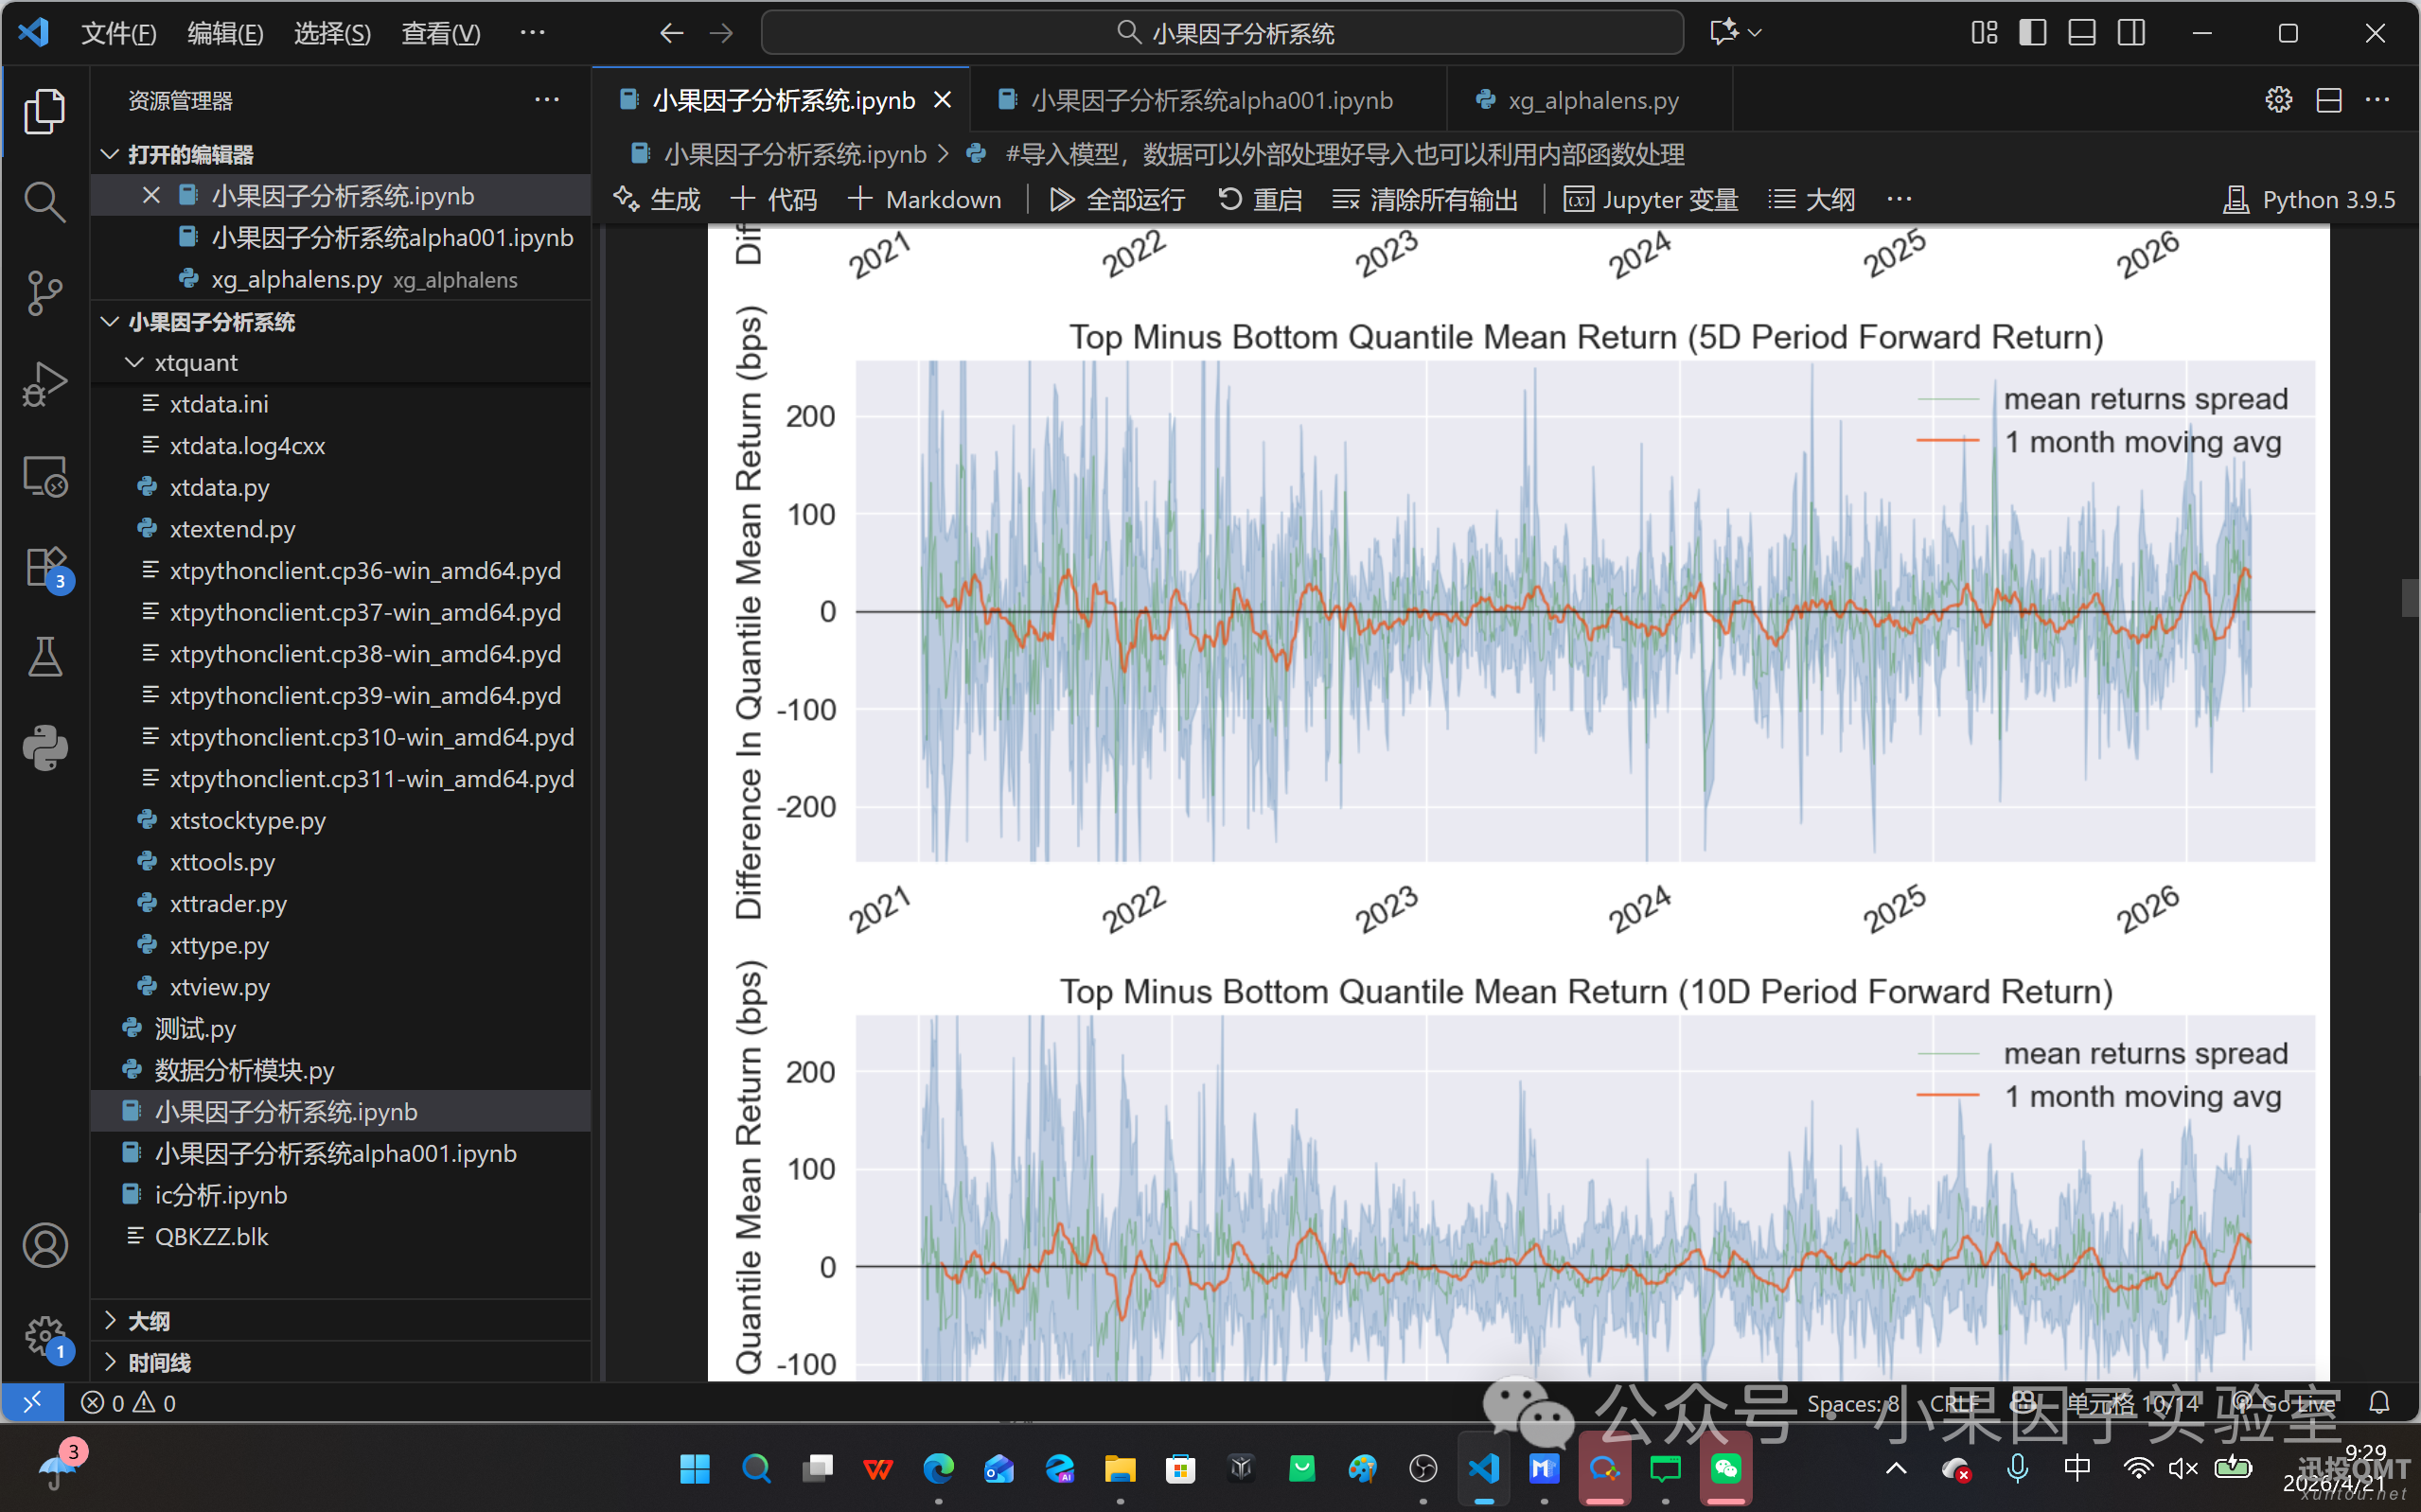The height and width of the screenshot is (1512, 2421).
Task: Expand the 大纲 outline section
Action: coord(149,1321)
